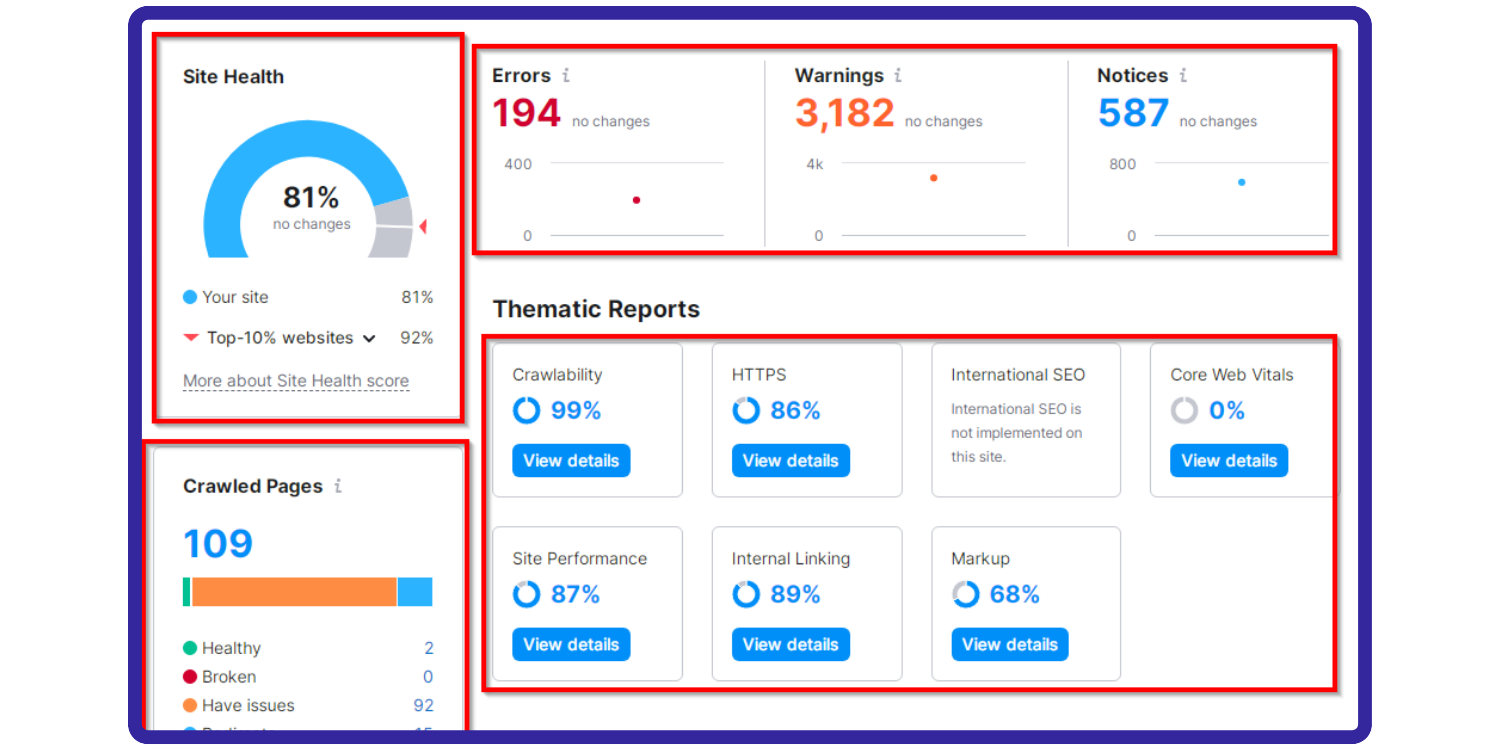
Task: Click the Broken pages count 0
Action: tap(429, 677)
